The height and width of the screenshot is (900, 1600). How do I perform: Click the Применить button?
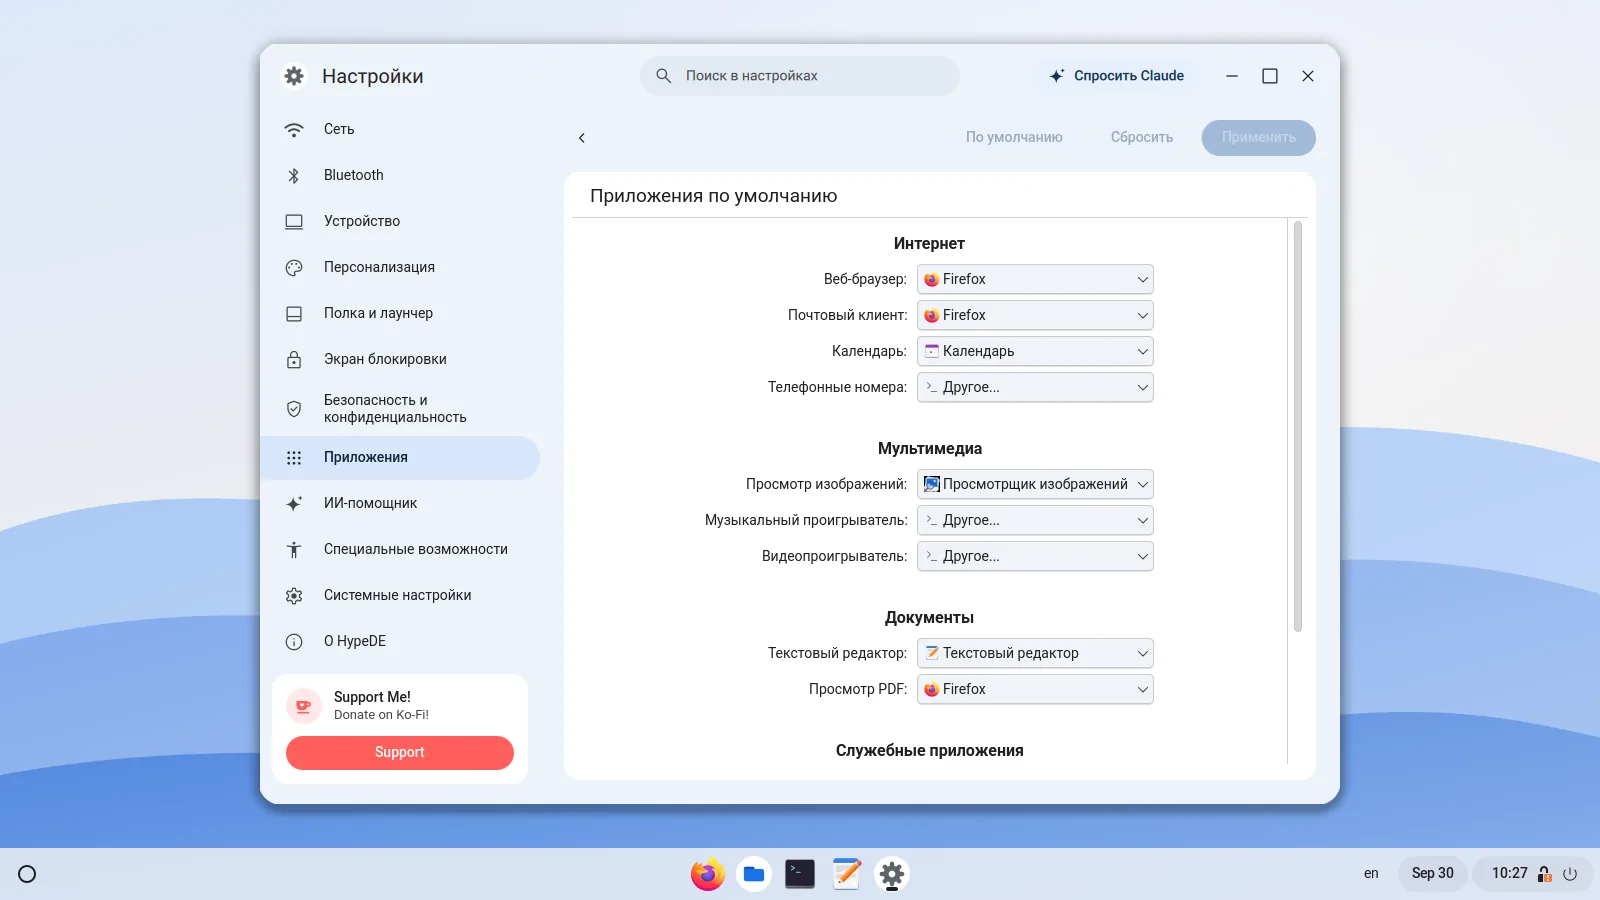1258,137
